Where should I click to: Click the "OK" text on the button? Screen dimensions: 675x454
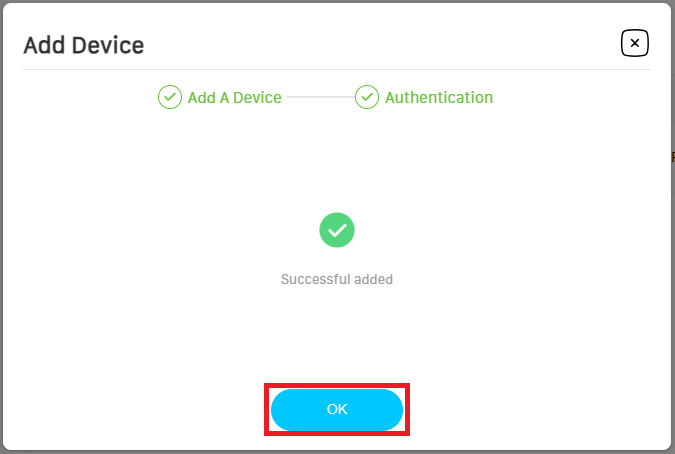337,410
